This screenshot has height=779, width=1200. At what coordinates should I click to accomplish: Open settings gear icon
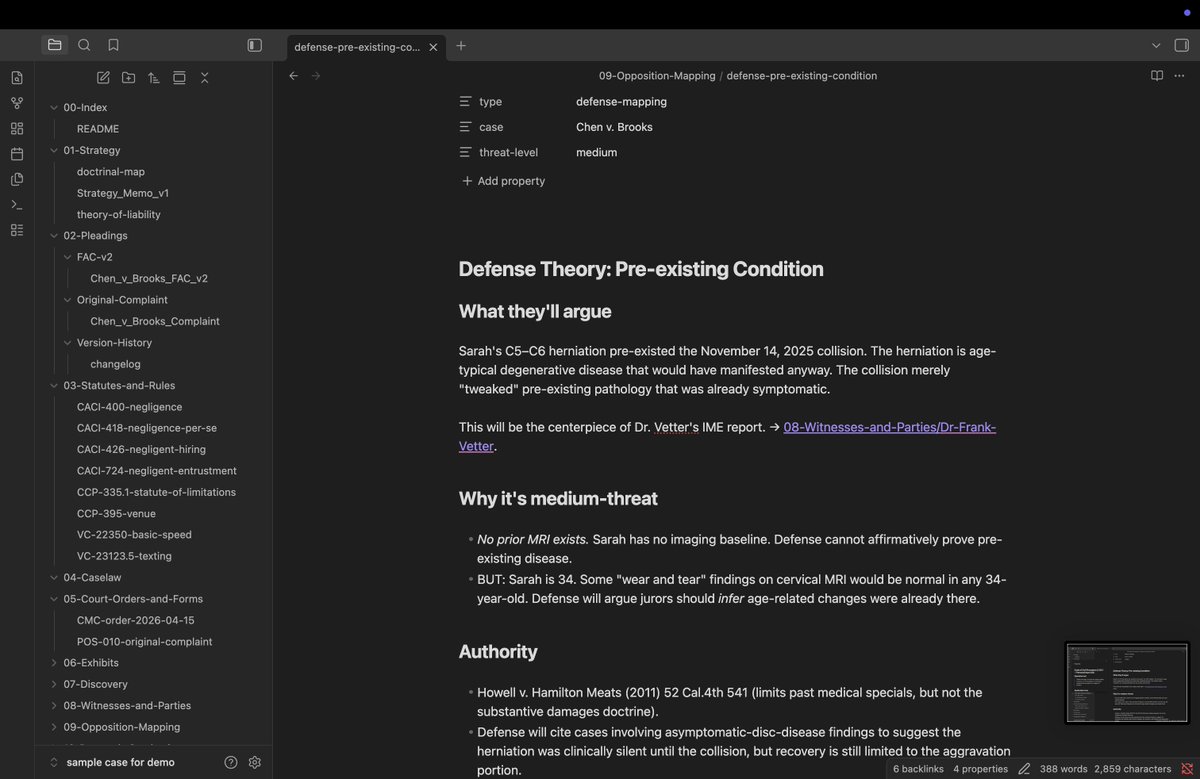tap(255, 763)
